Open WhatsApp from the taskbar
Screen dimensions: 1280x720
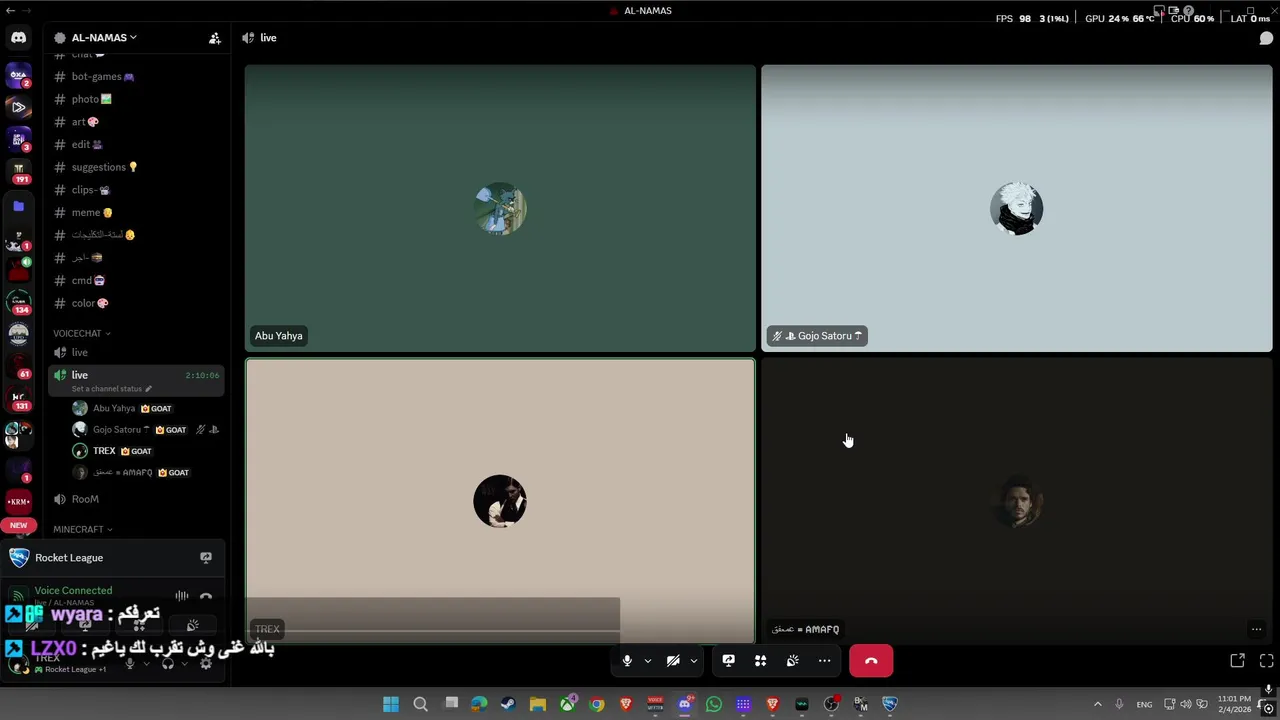pos(714,704)
